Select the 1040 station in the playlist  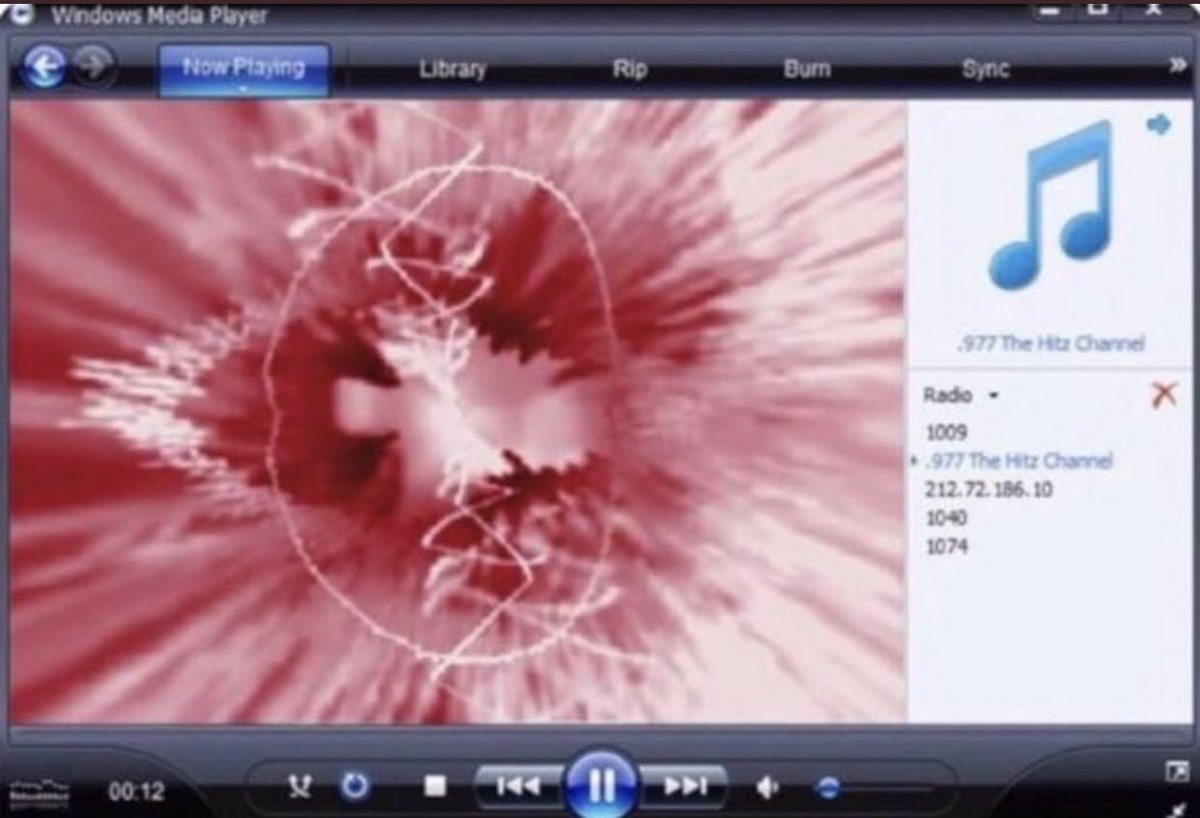click(x=946, y=518)
